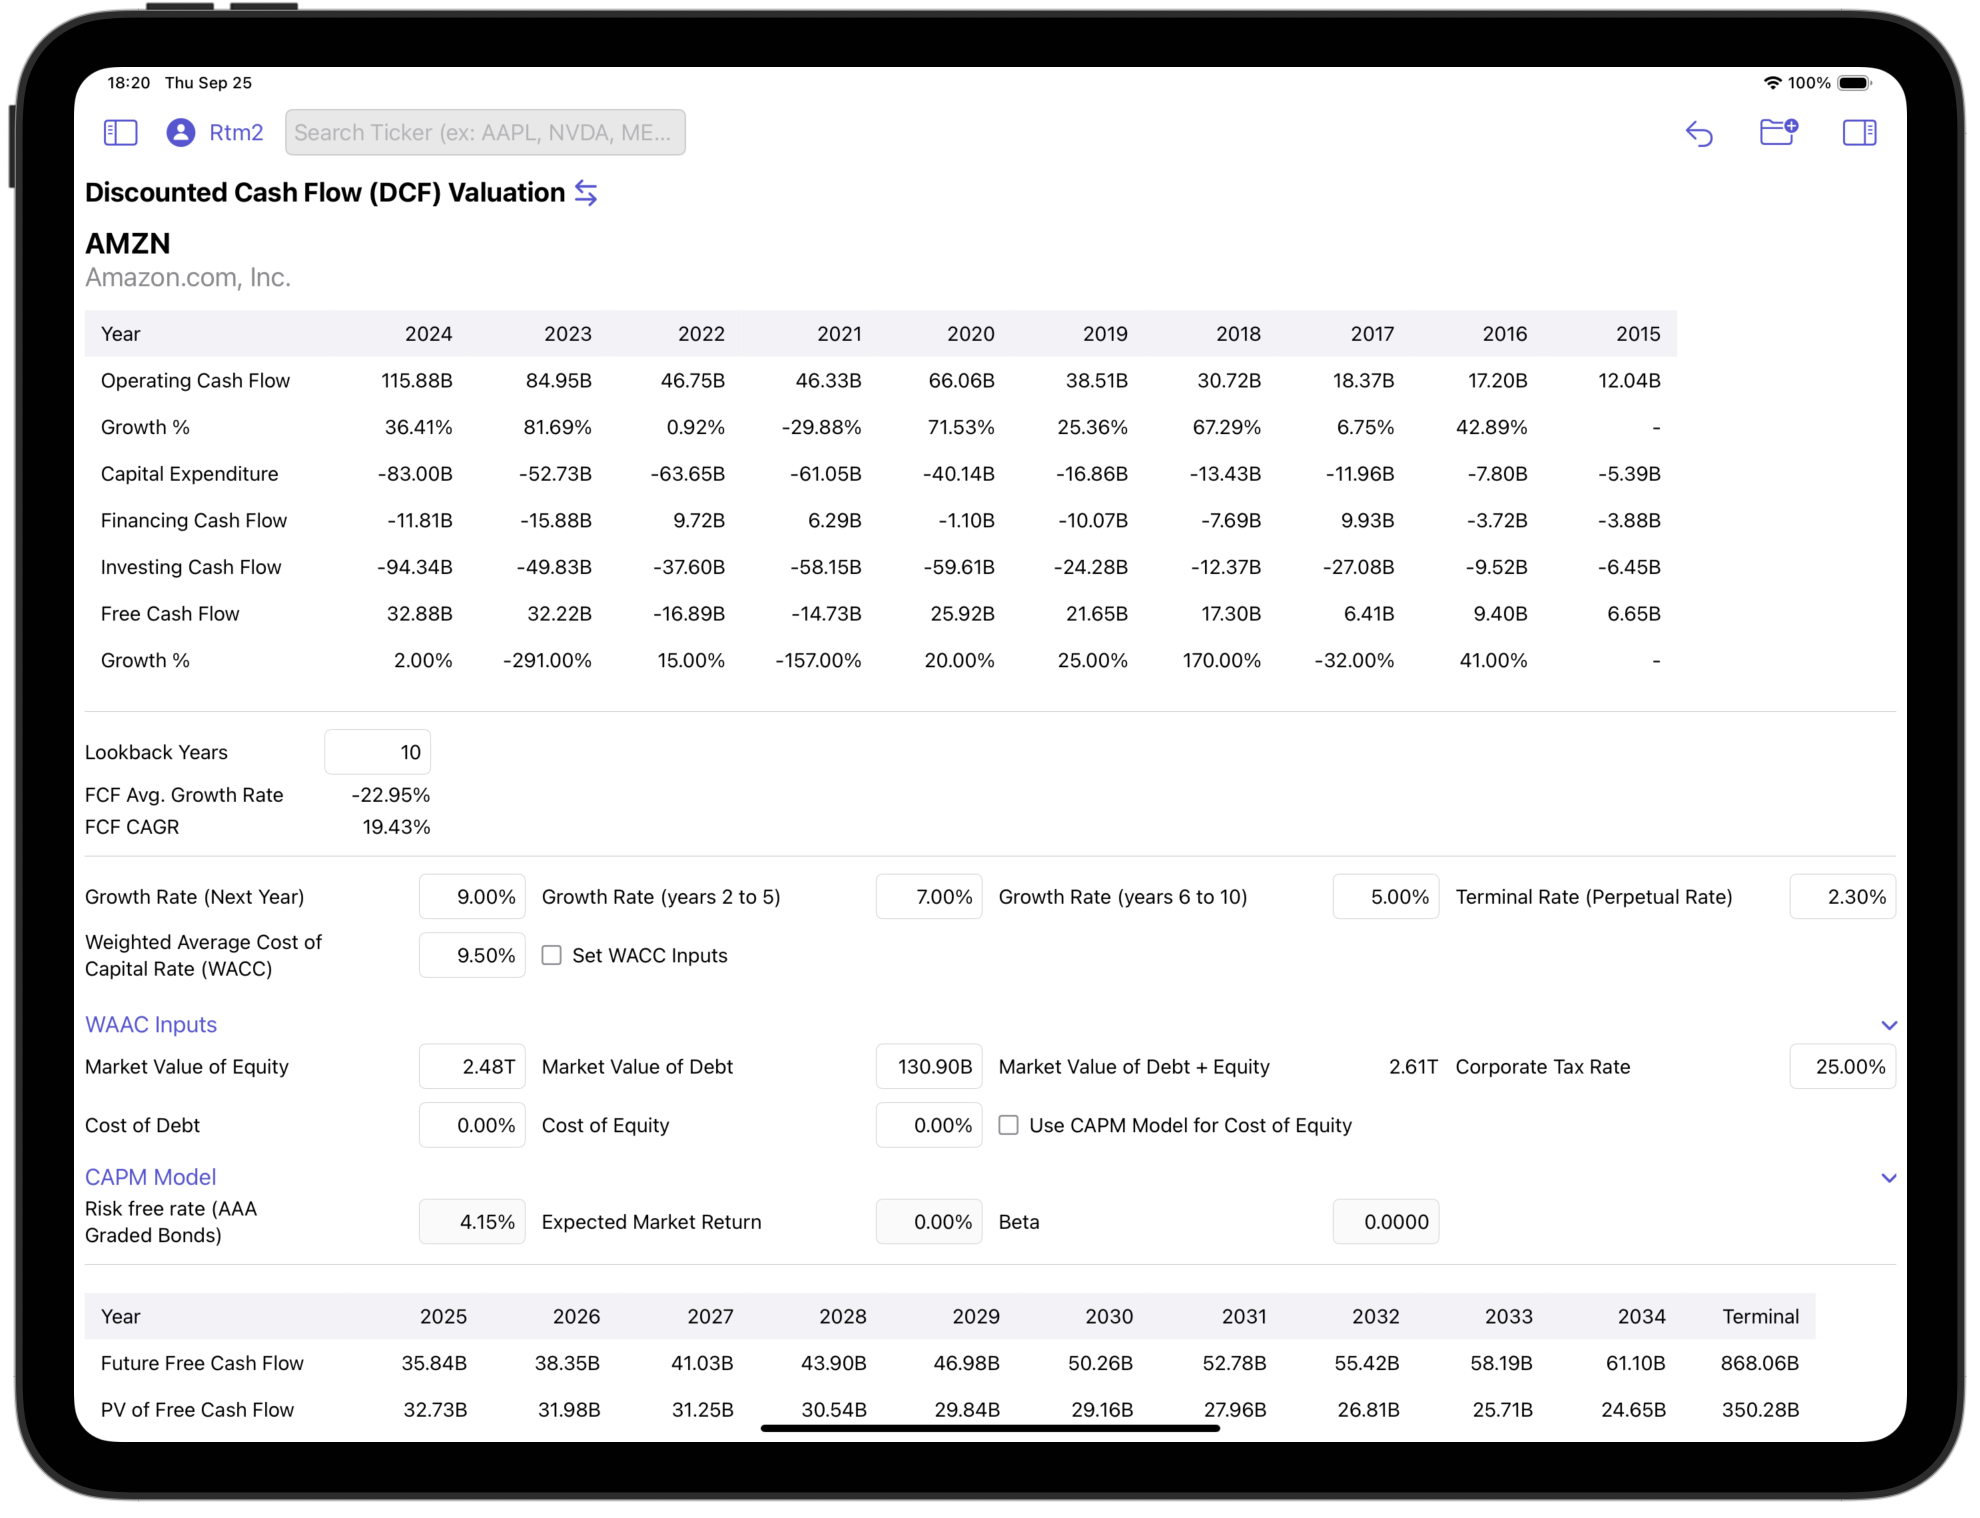Collapse the WAAC Inputs section chevron
This screenshot has height=1518, width=1980.
pos(1888,1025)
